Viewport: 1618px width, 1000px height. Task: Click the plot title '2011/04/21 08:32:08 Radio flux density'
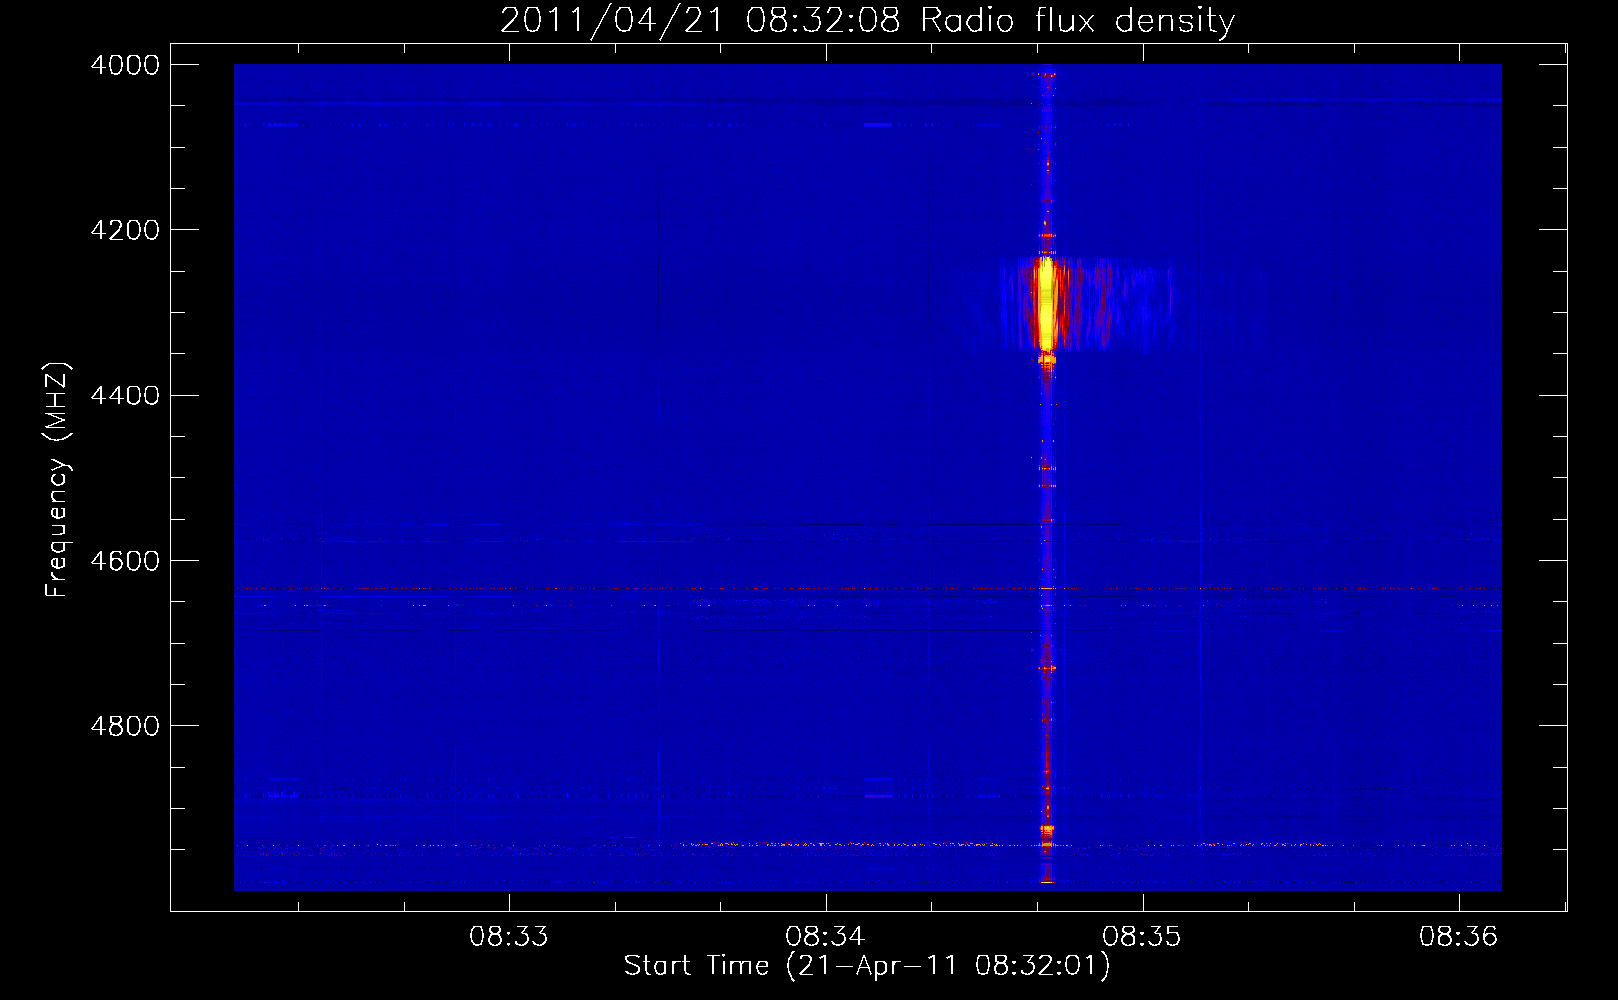(867, 20)
